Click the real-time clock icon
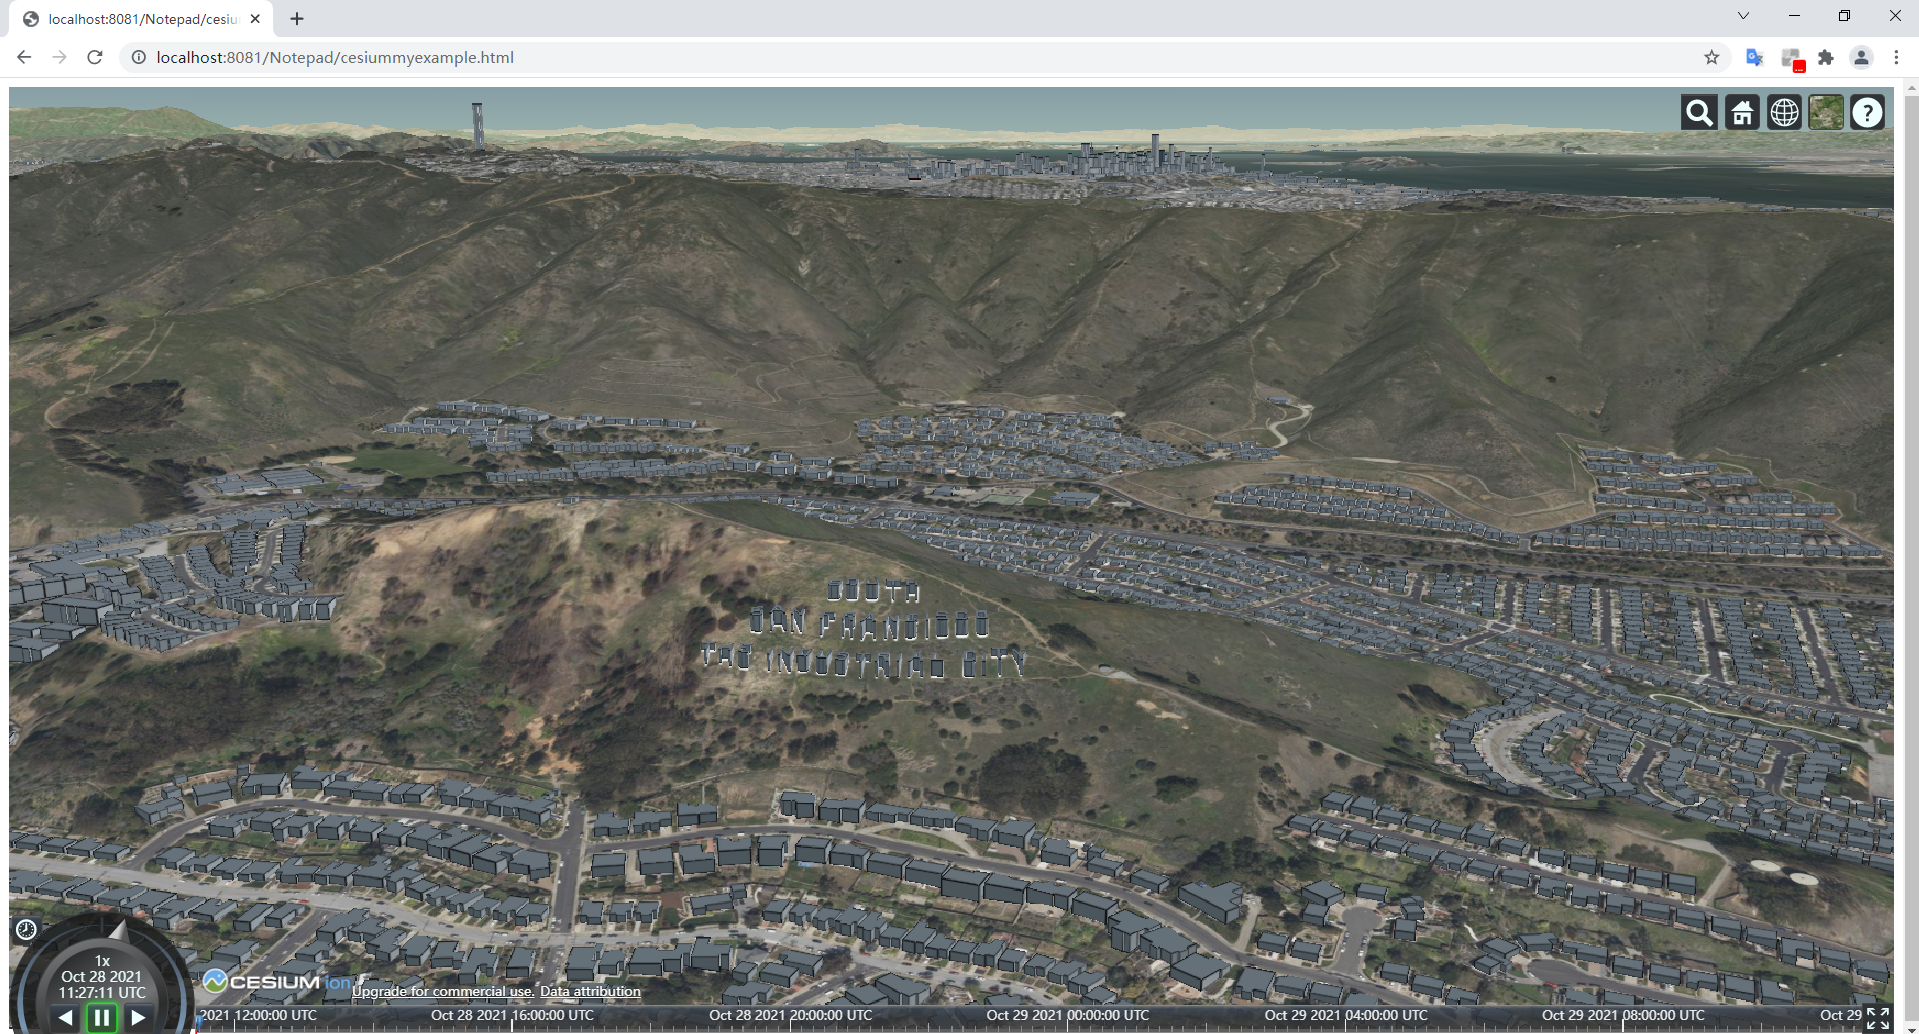Image resolution: width=1919 pixels, height=1034 pixels. pos(26,930)
